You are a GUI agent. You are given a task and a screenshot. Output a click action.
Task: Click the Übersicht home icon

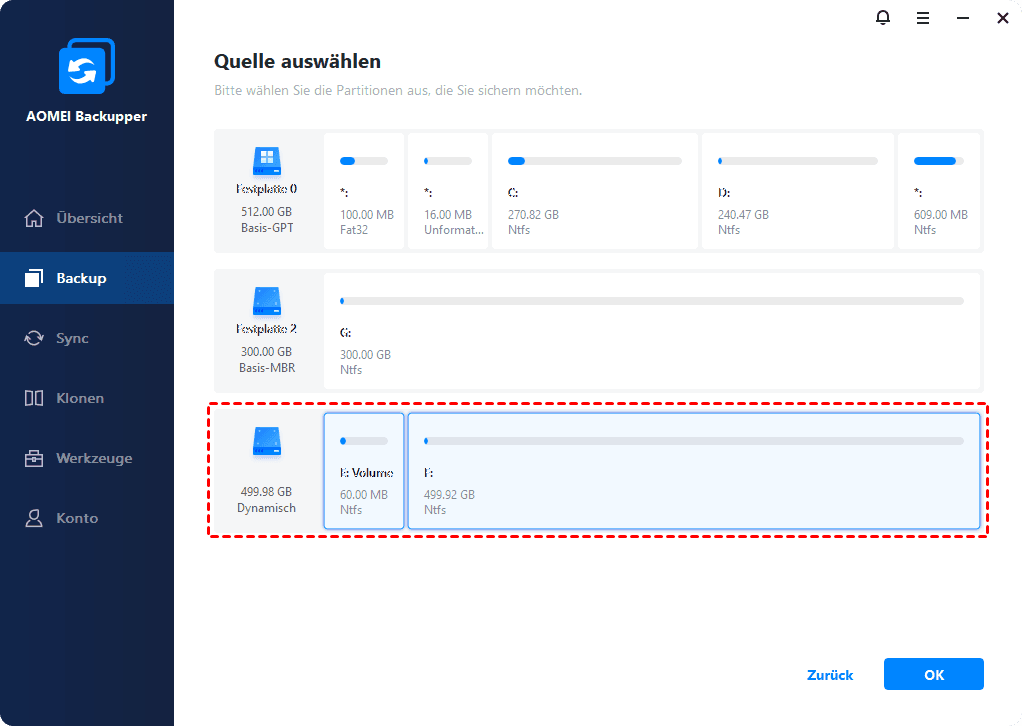(x=34, y=218)
